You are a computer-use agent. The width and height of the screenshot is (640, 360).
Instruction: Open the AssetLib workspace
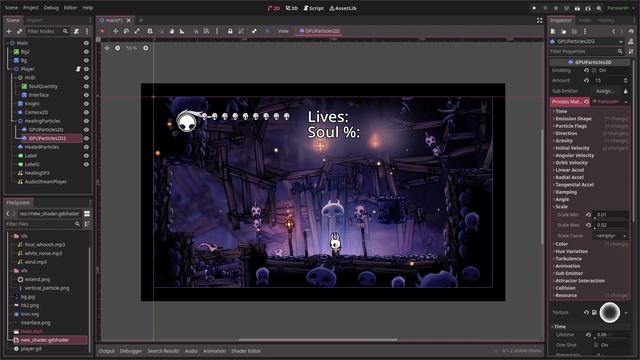coord(343,8)
